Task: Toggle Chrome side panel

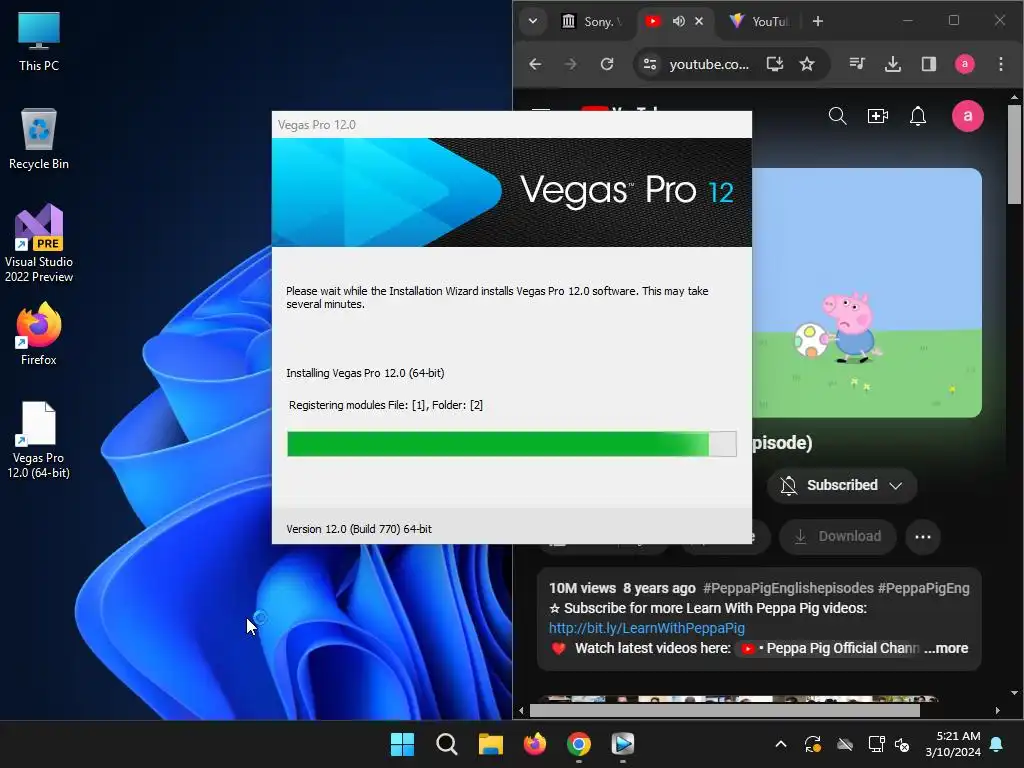Action: pyautogui.click(x=929, y=64)
